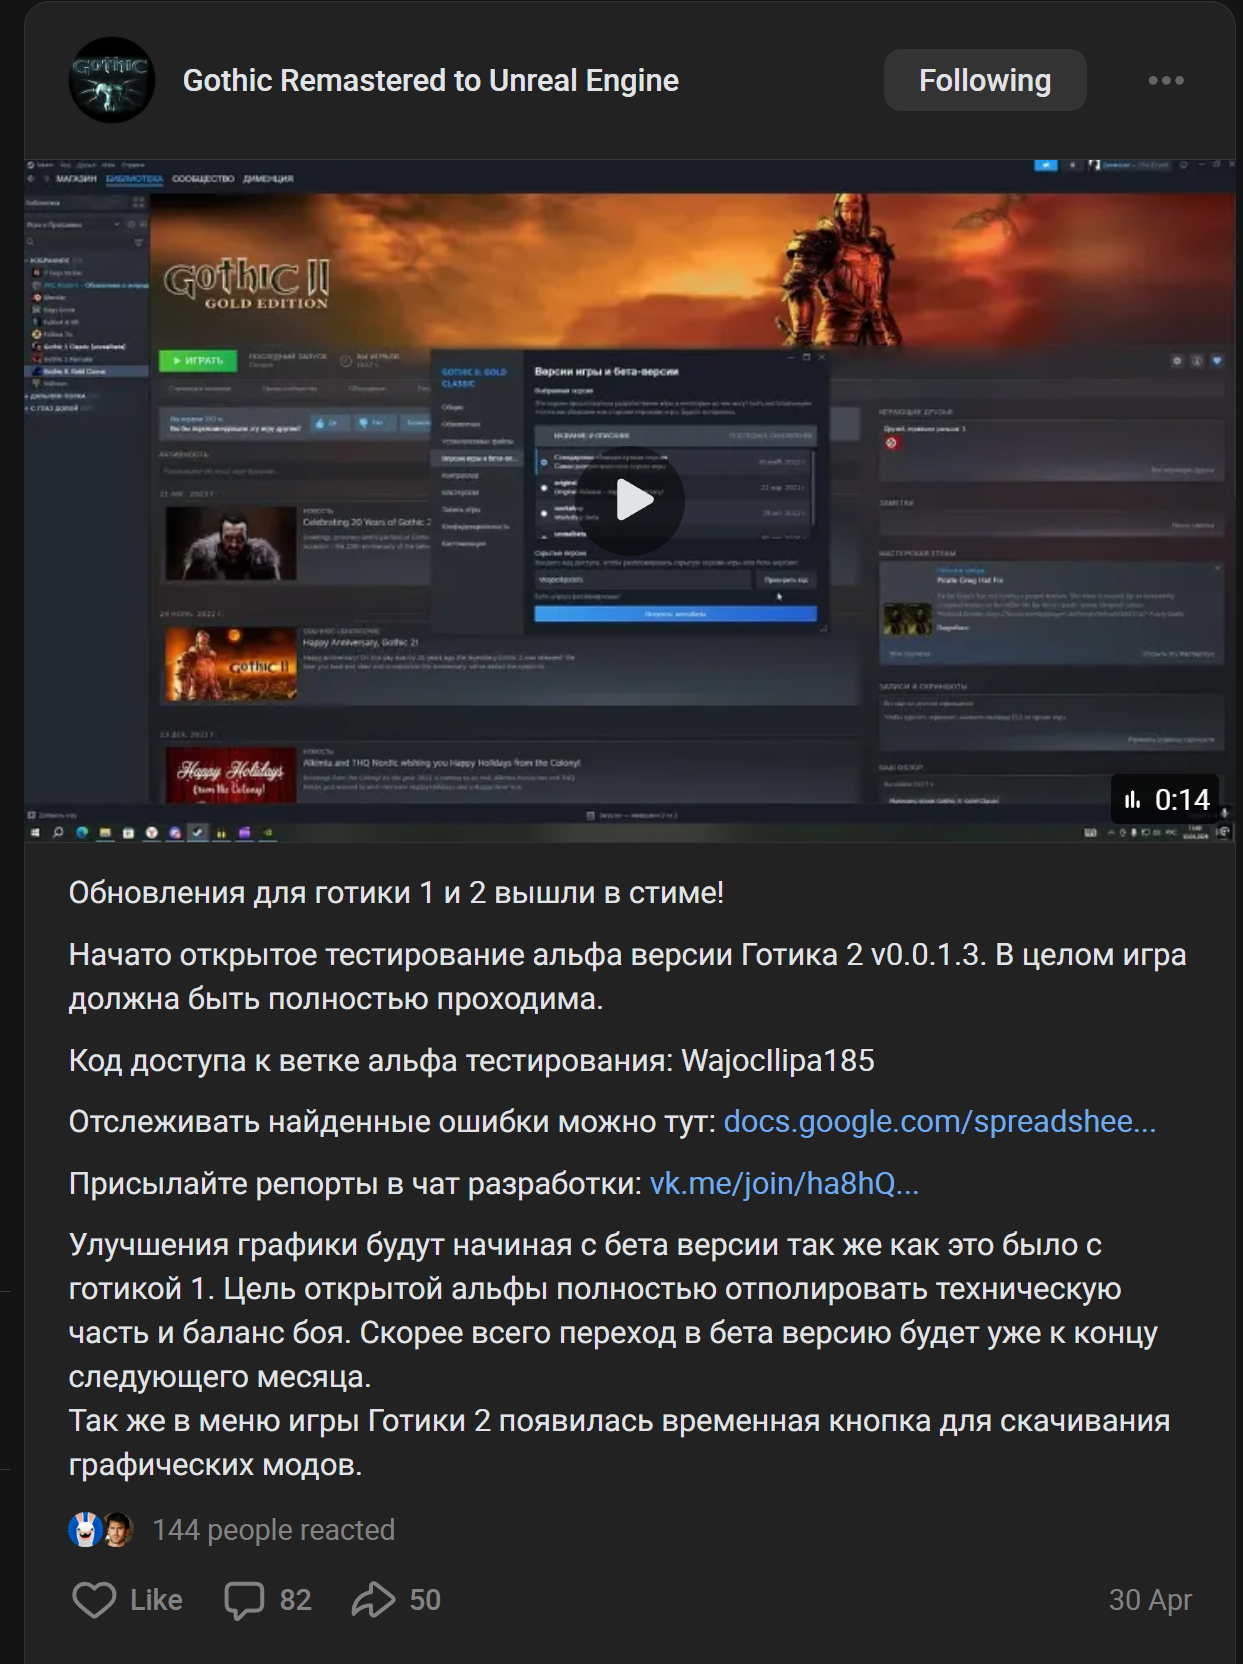Open the docs.google.com spreadsheet link
This screenshot has height=1664, width=1243.
click(939, 1122)
